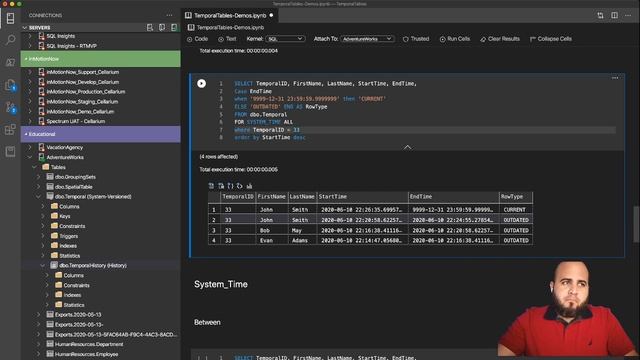Expand the Triggers folder
This screenshot has width=640, height=360.
pos(43,236)
